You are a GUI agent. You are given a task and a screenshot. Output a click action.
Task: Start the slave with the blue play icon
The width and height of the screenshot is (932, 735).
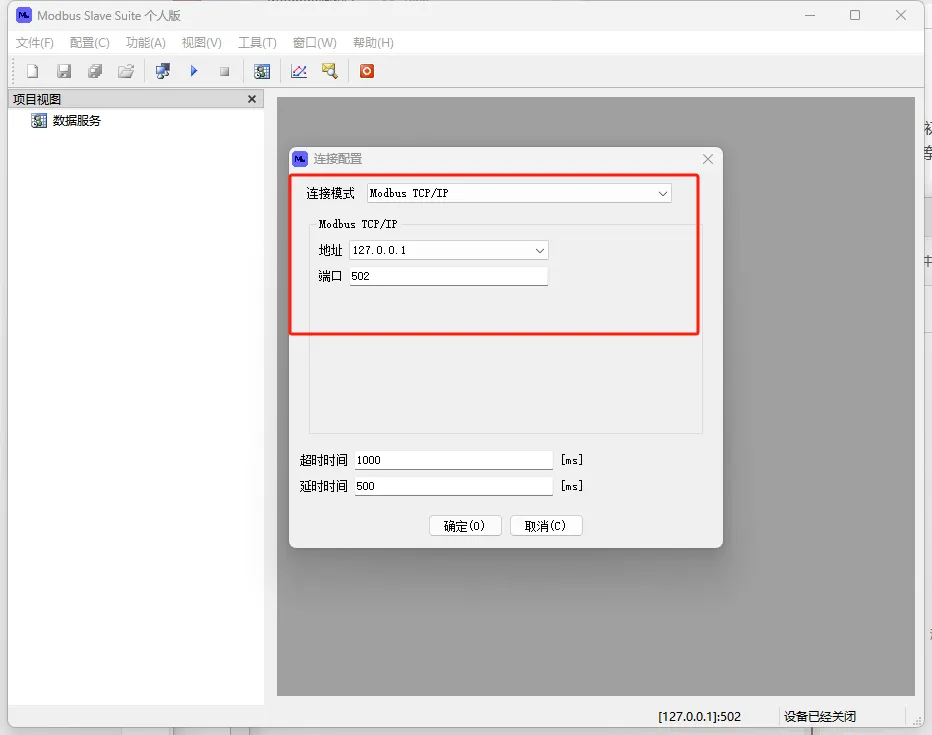click(194, 71)
